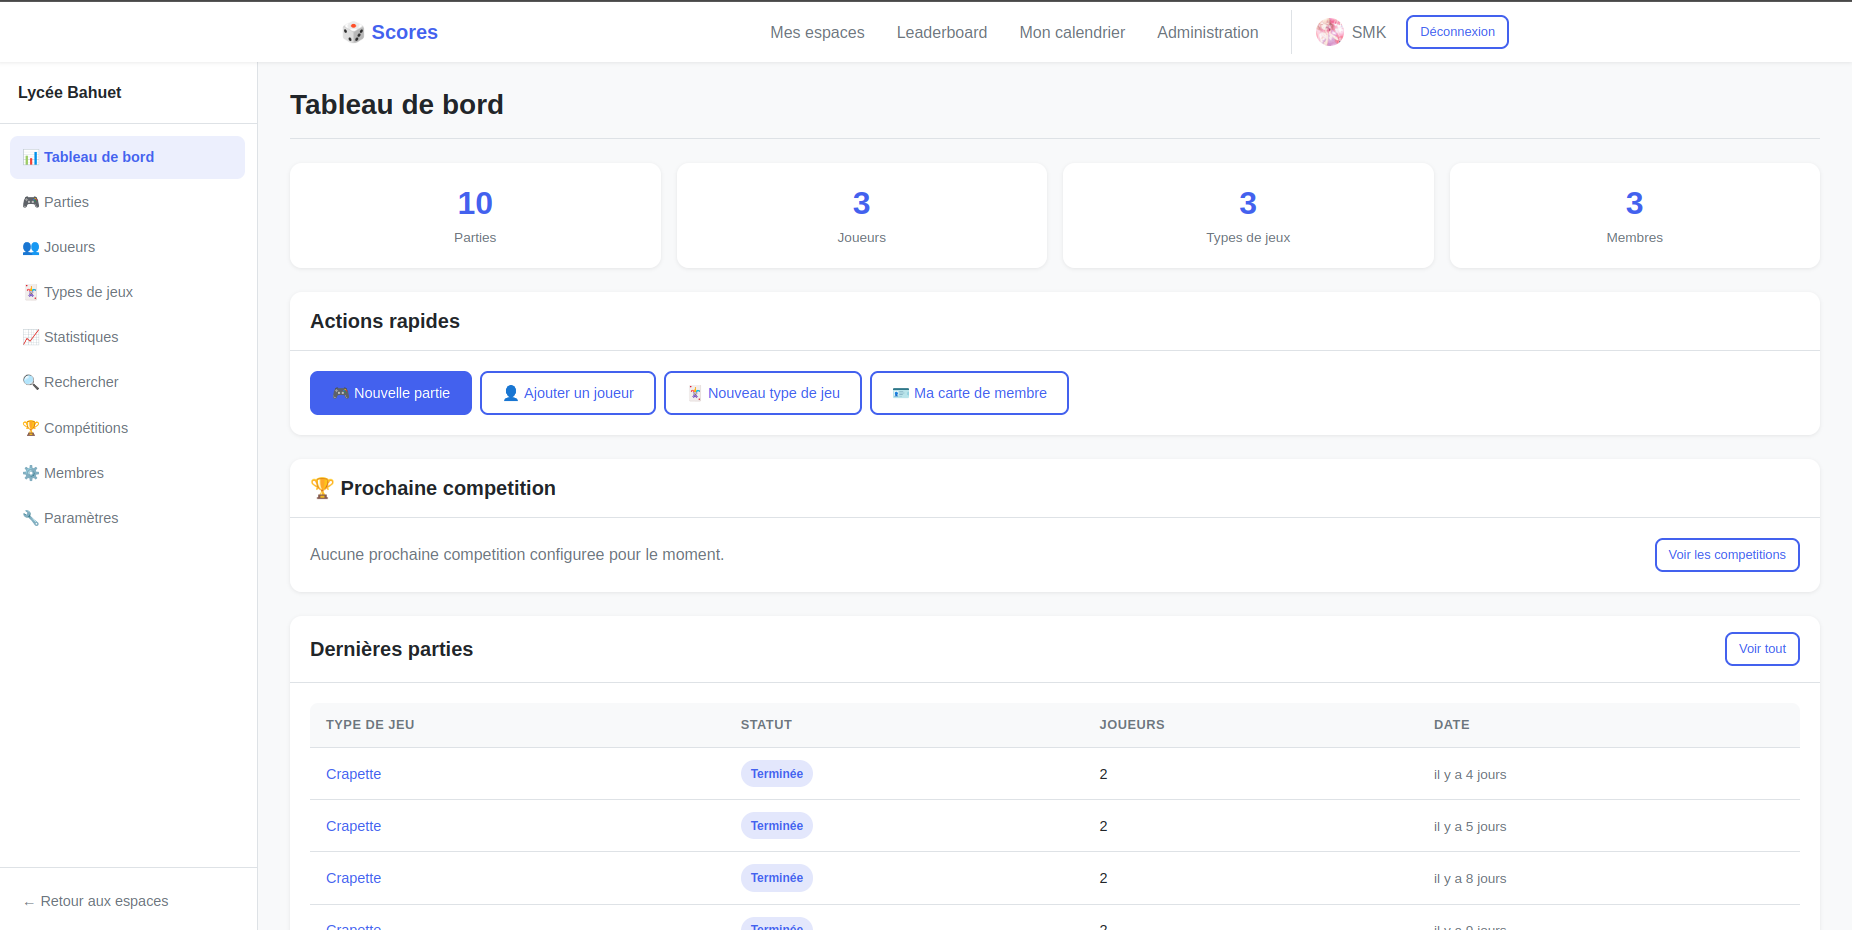Click the ID card icon in Ma carte de membre

point(901,393)
